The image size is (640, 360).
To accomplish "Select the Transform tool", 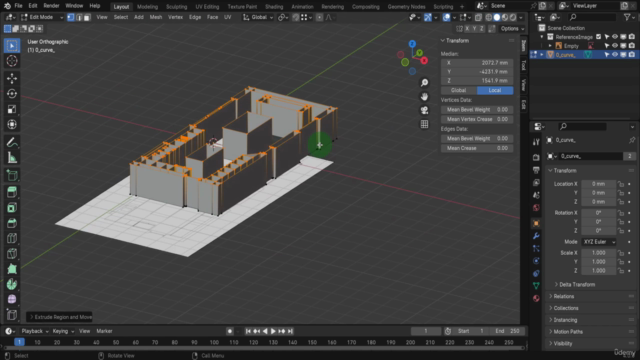I will 12,124.
